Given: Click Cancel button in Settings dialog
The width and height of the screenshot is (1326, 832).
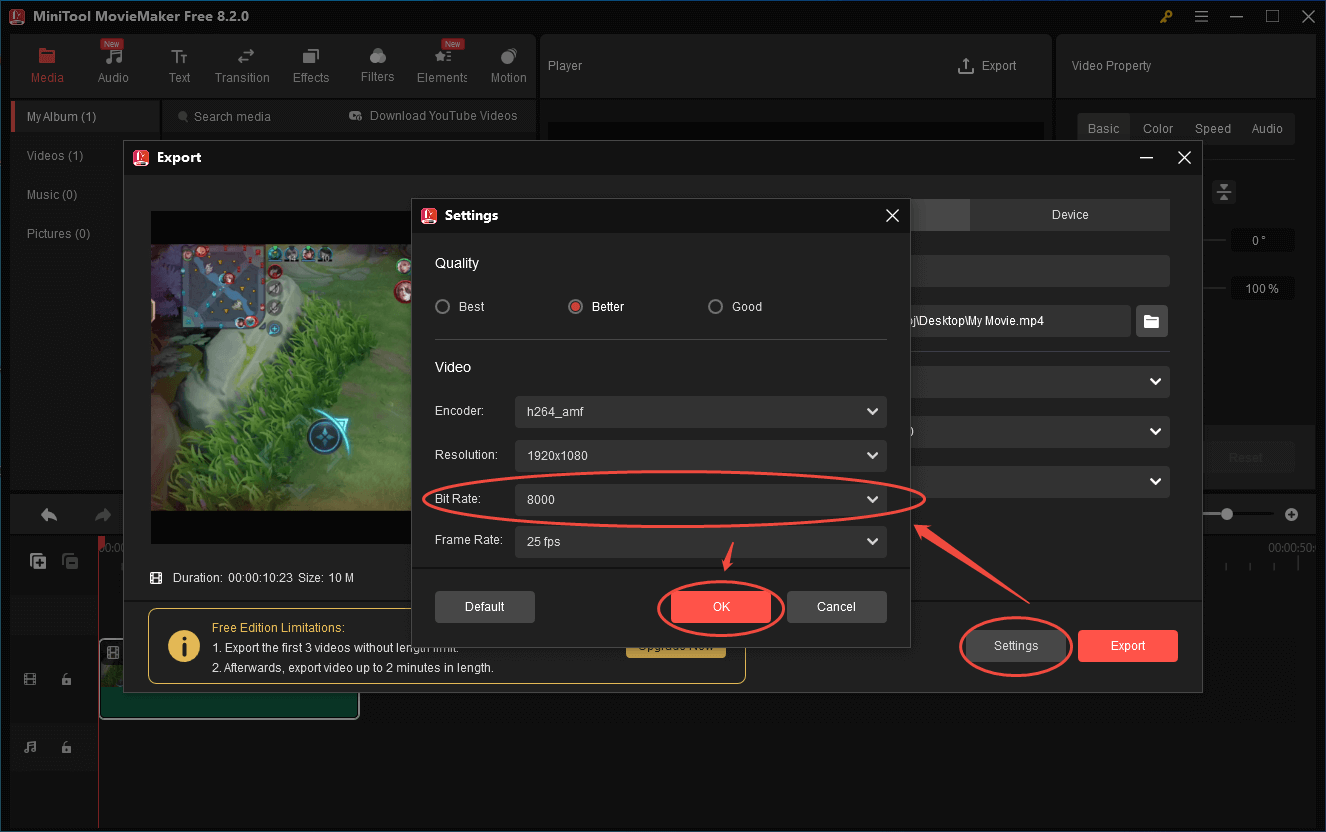Looking at the screenshot, I should pos(836,607).
